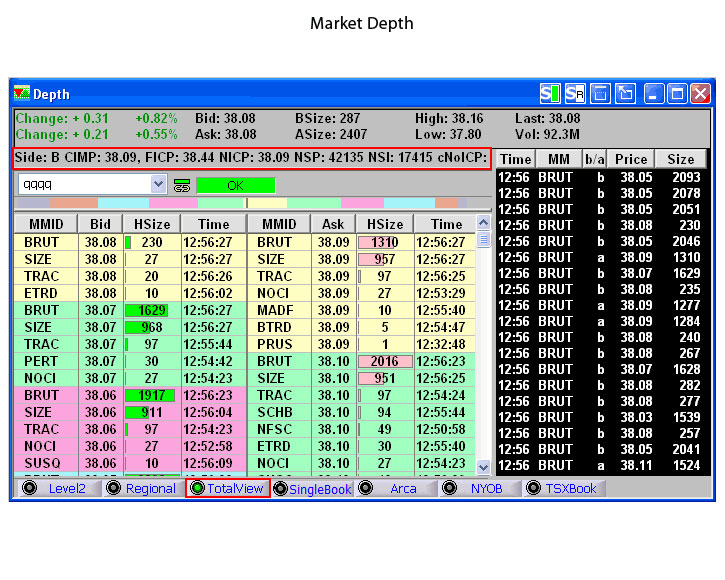Click the pop-out arrow icon in title bar
Image resolution: width=725 pixels, height=580 pixels.
click(x=625, y=94)
